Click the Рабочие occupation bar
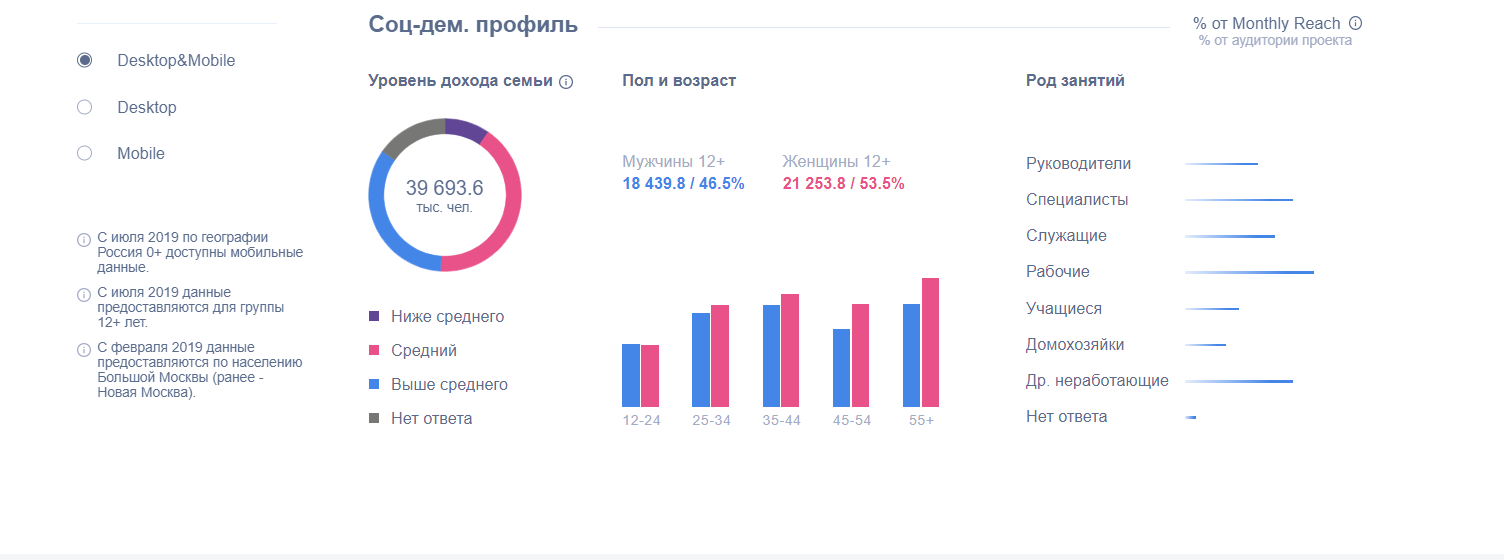The width and height of the screenshot is (1504, 560). [1249, 272]
